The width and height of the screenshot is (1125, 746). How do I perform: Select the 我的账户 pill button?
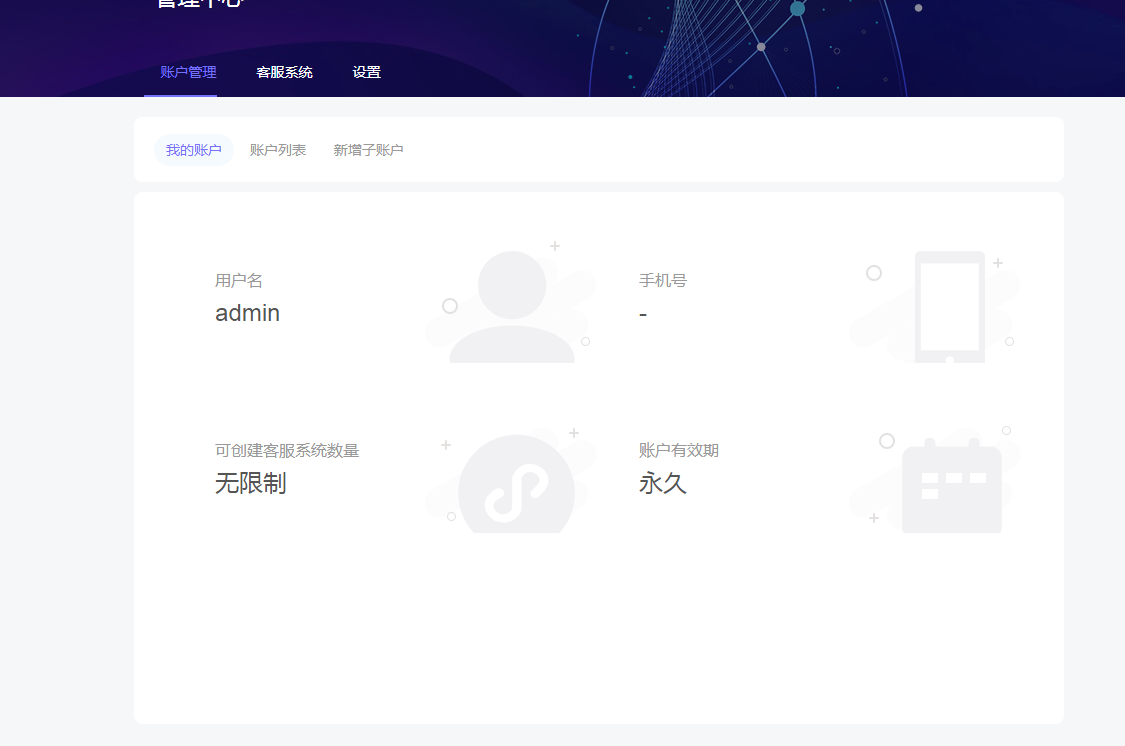pyautogui.click(x=193, y=149)
